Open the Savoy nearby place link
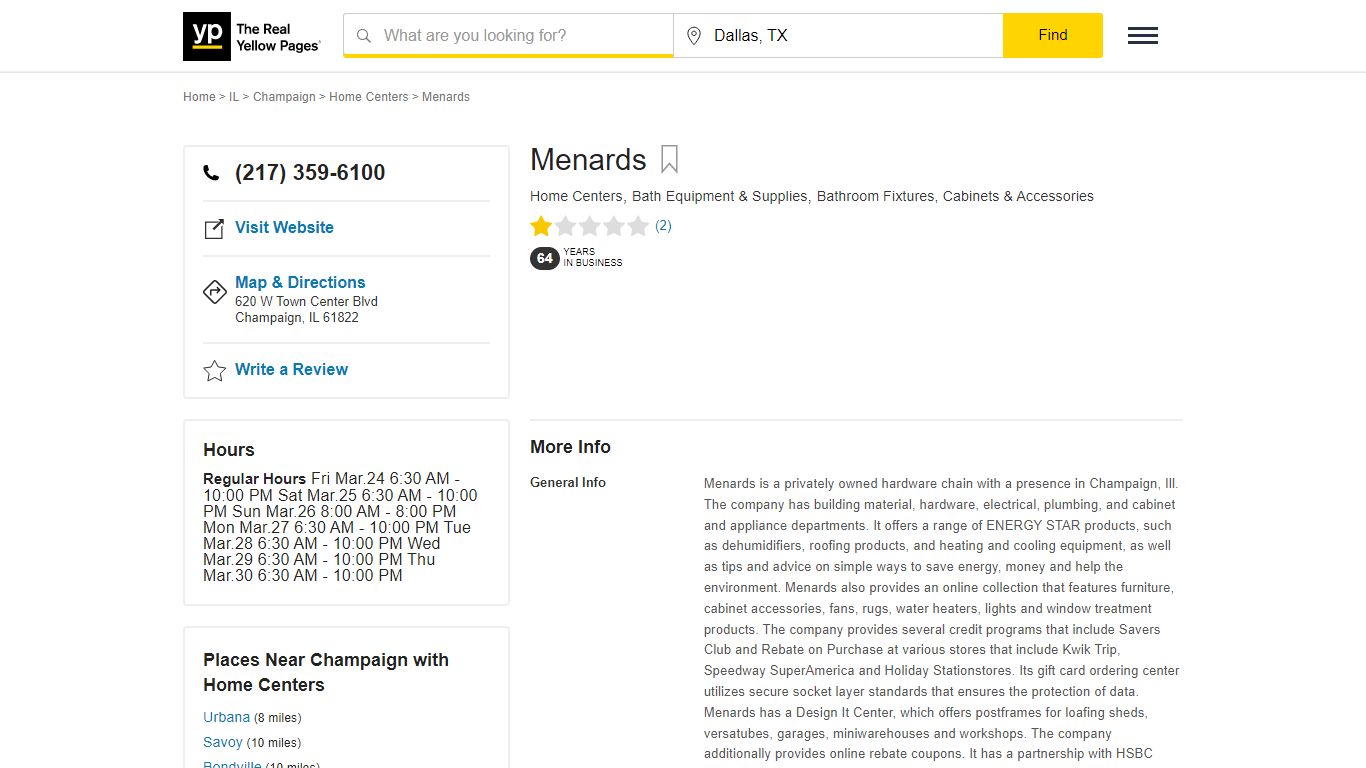This screenshot has height=768, width=1366. click(x=223, y=742)
